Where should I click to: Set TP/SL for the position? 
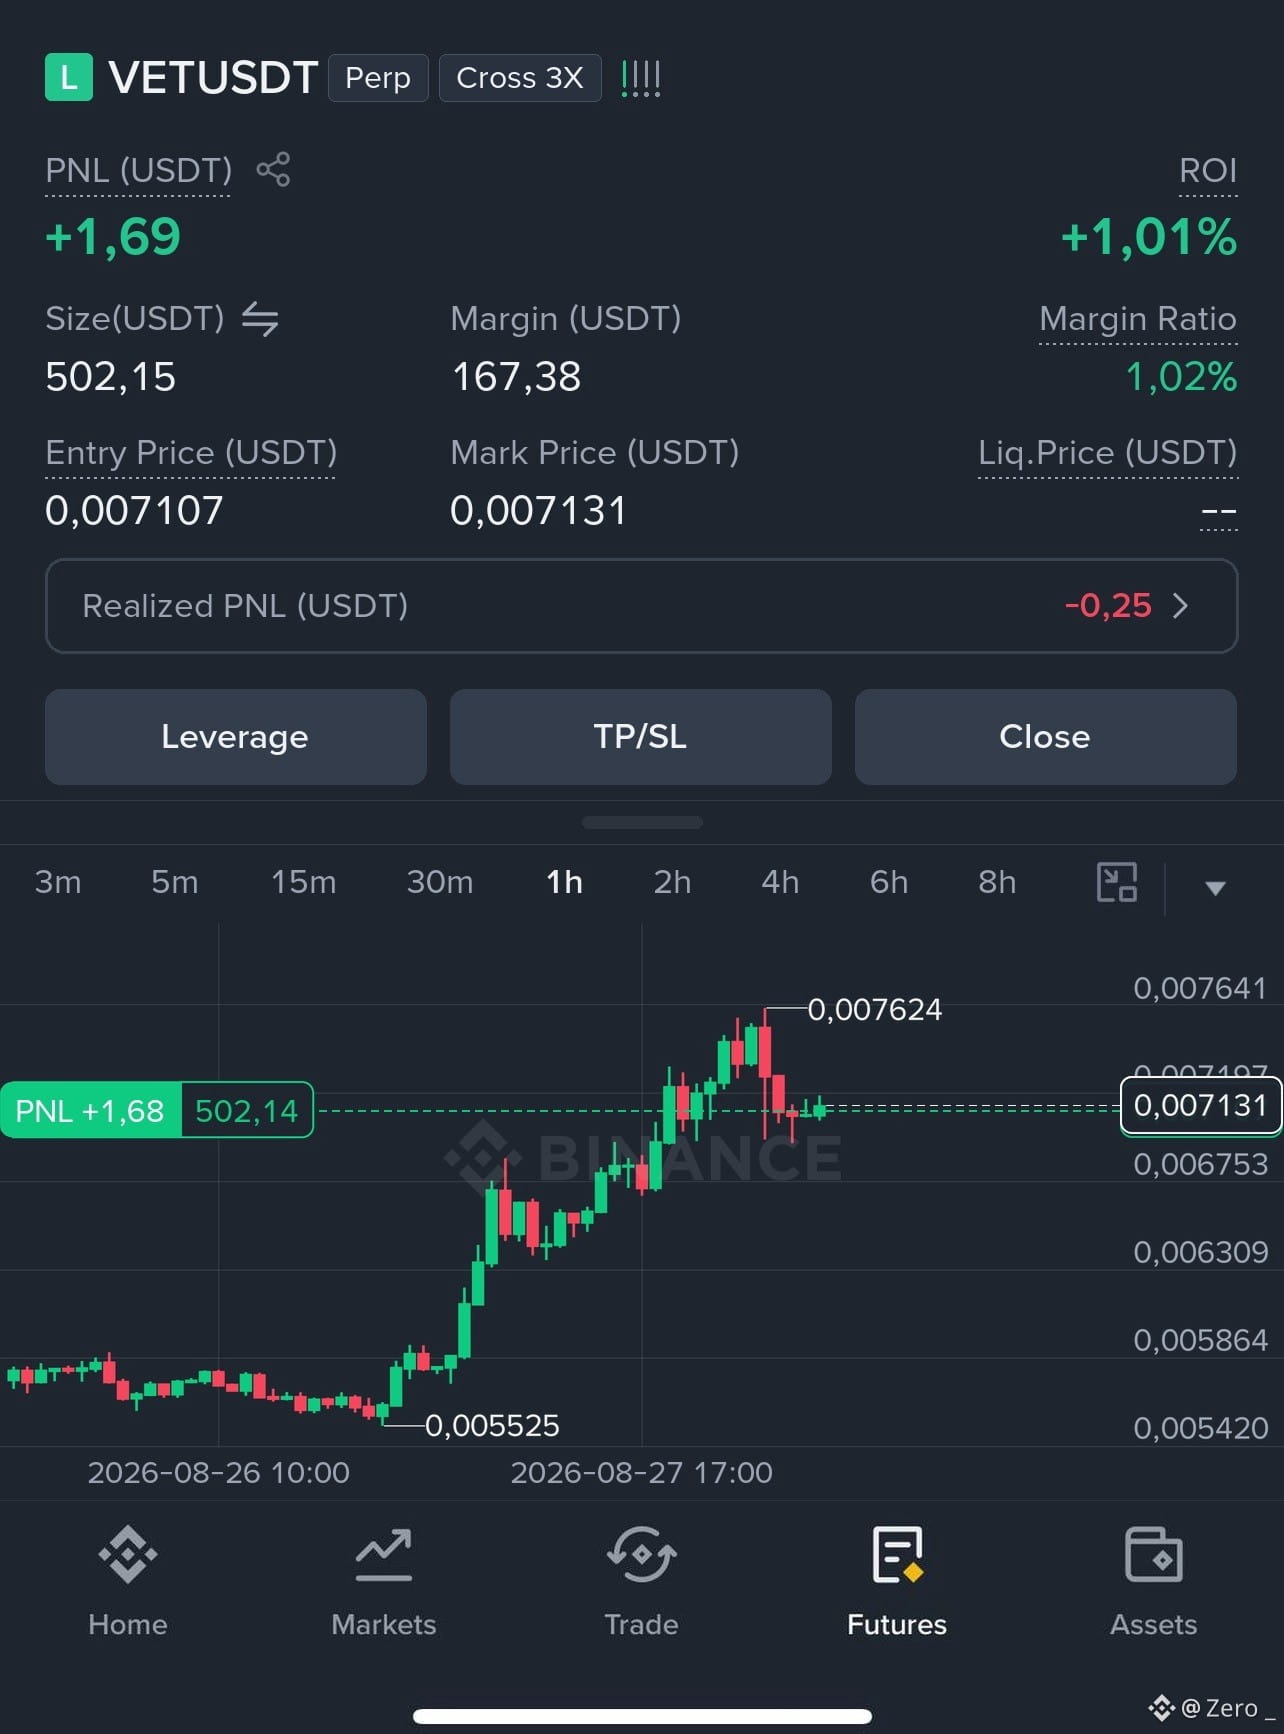click(641, 737)
